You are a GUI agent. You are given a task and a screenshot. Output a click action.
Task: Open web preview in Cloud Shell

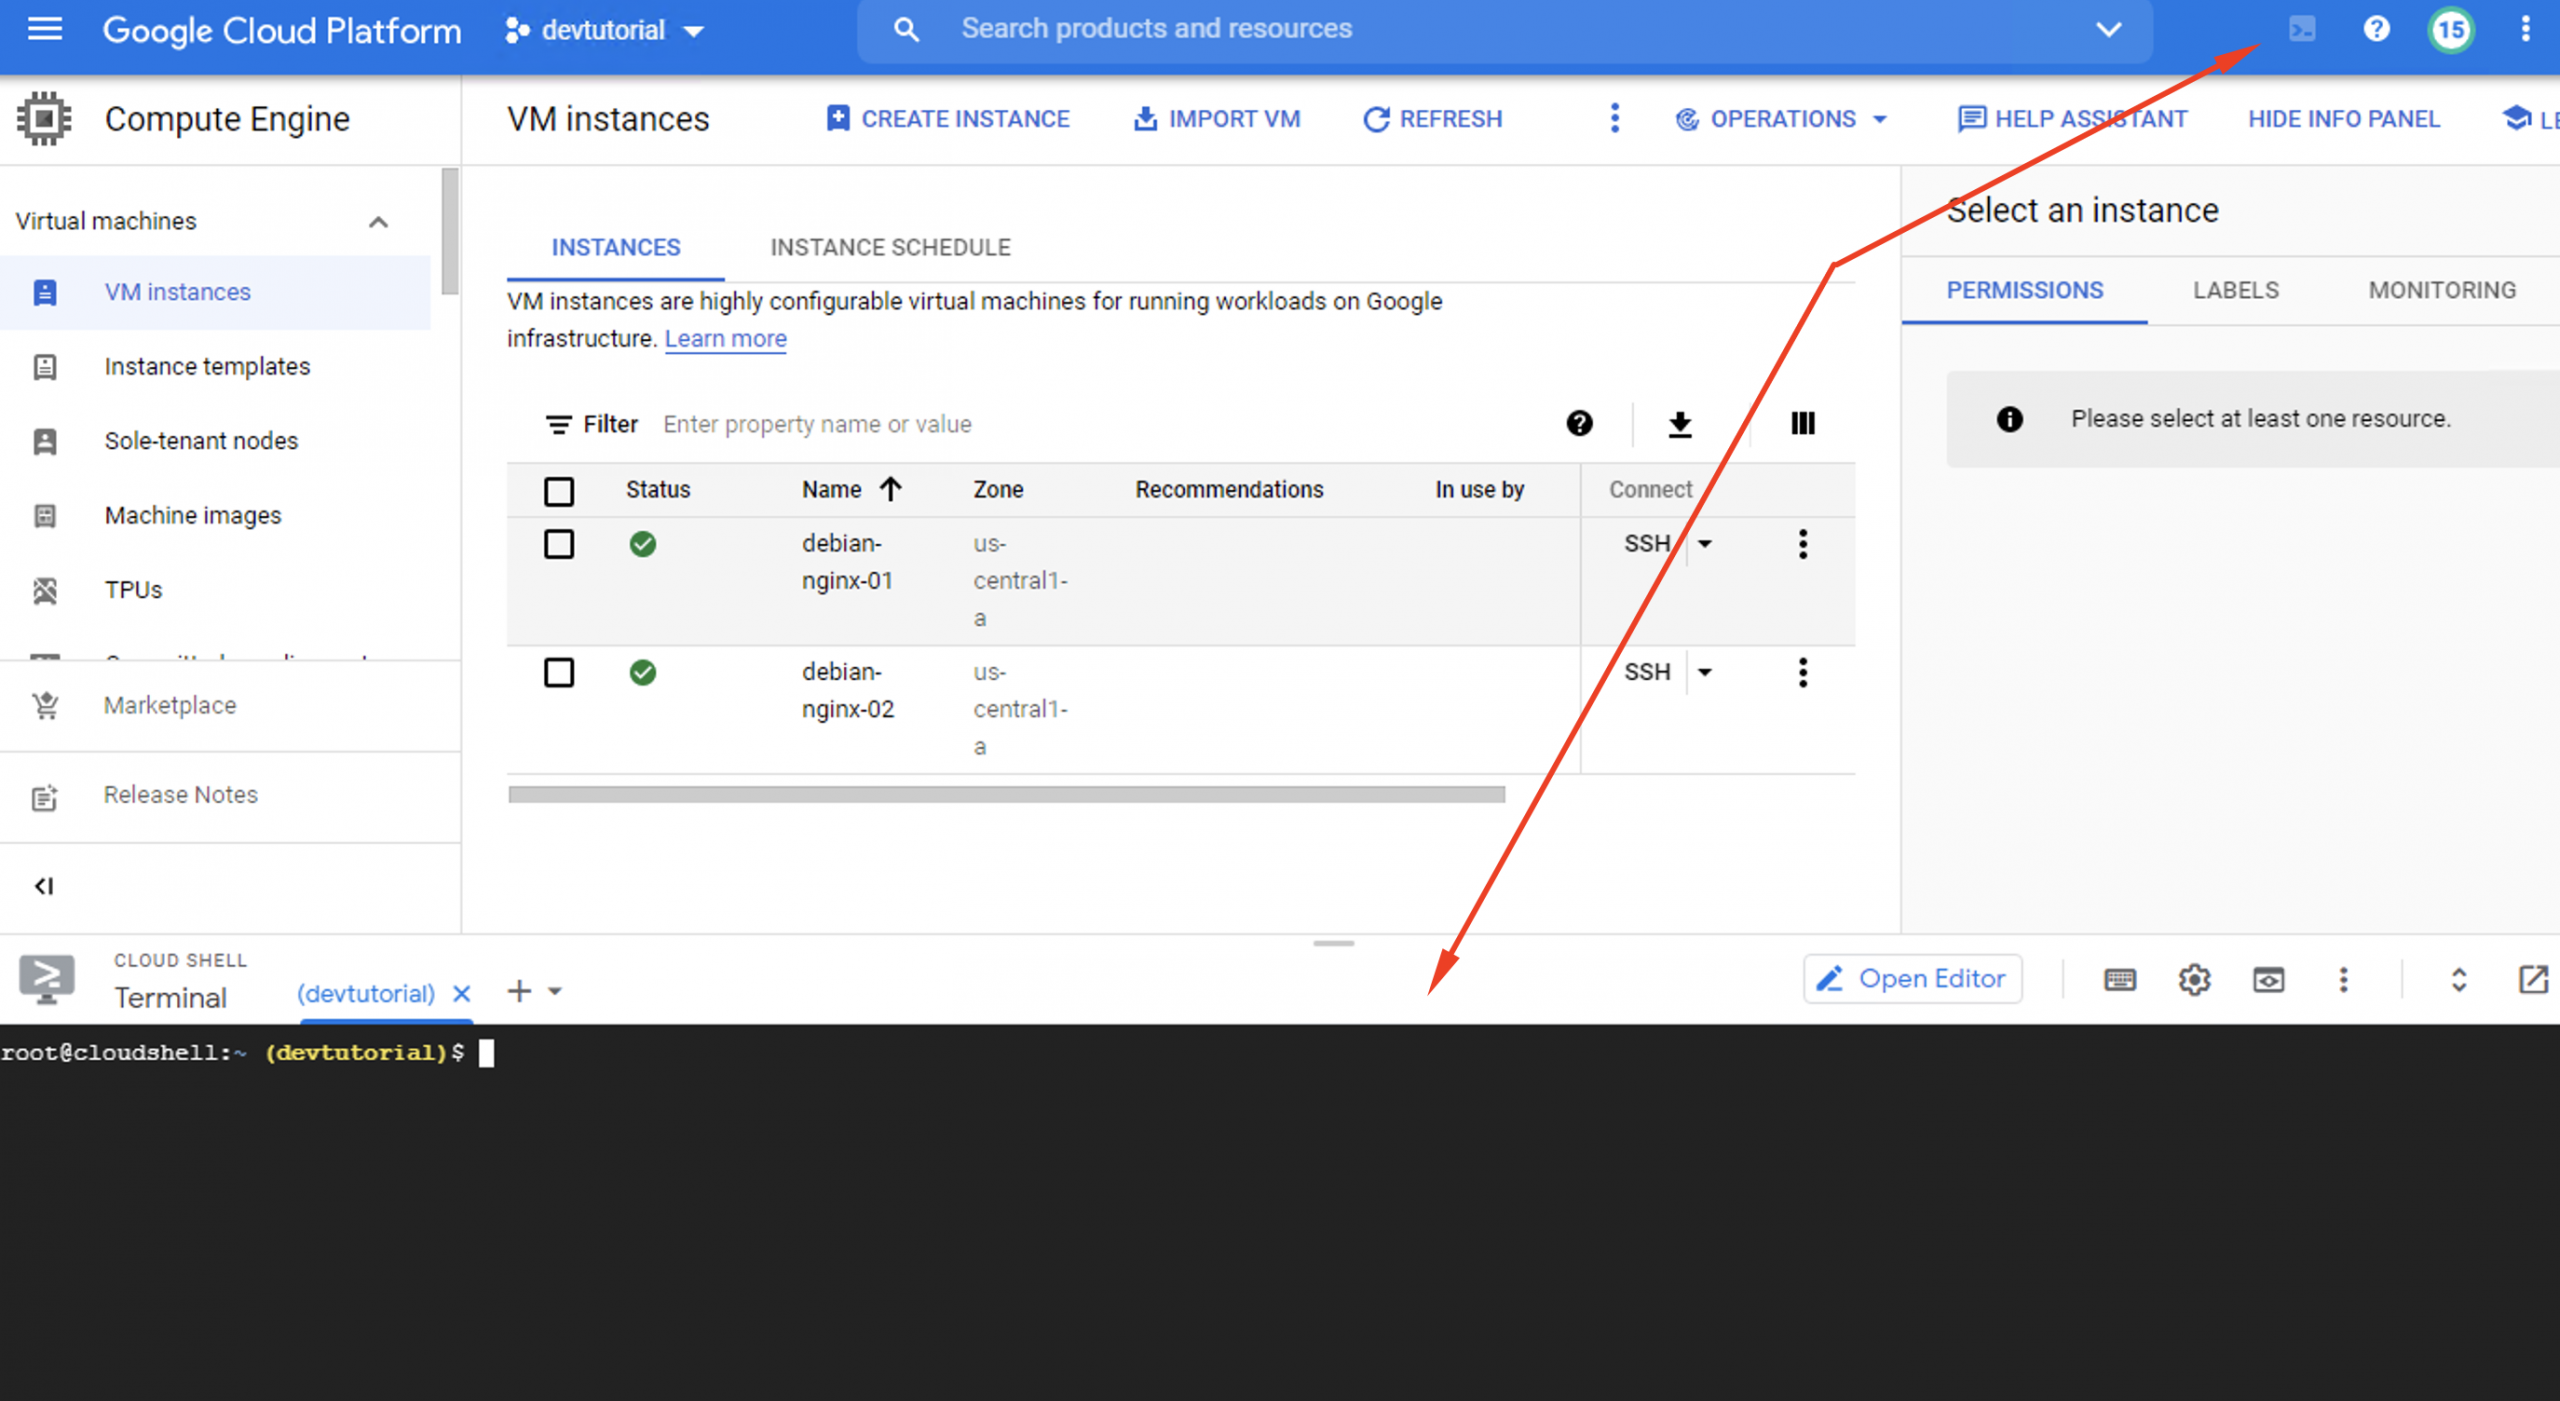[2268, 979]
